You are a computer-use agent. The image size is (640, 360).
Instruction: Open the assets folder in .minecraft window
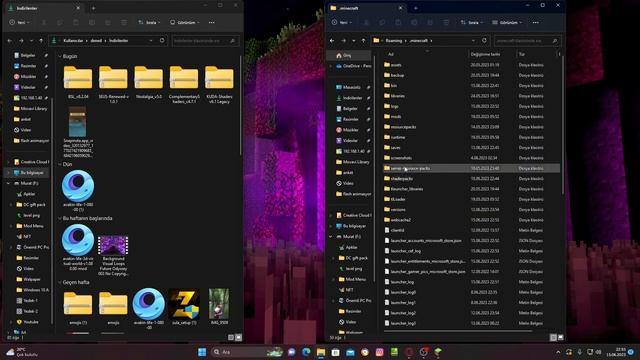pos(396,65)
